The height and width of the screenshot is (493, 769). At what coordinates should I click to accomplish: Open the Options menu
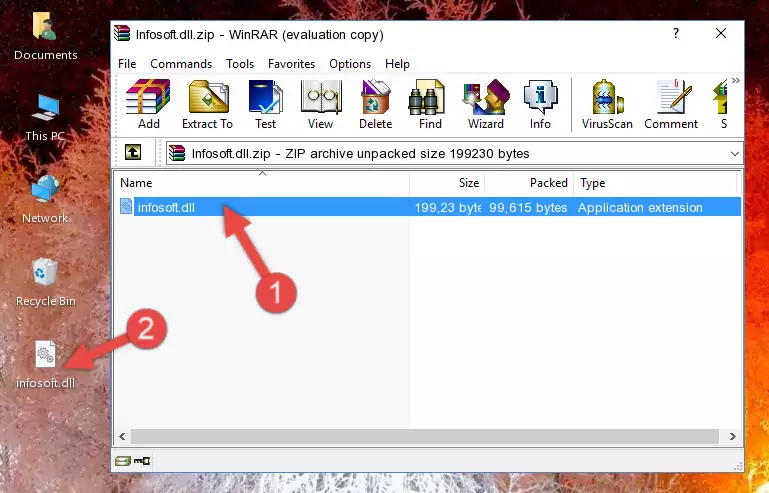[350, 64]
